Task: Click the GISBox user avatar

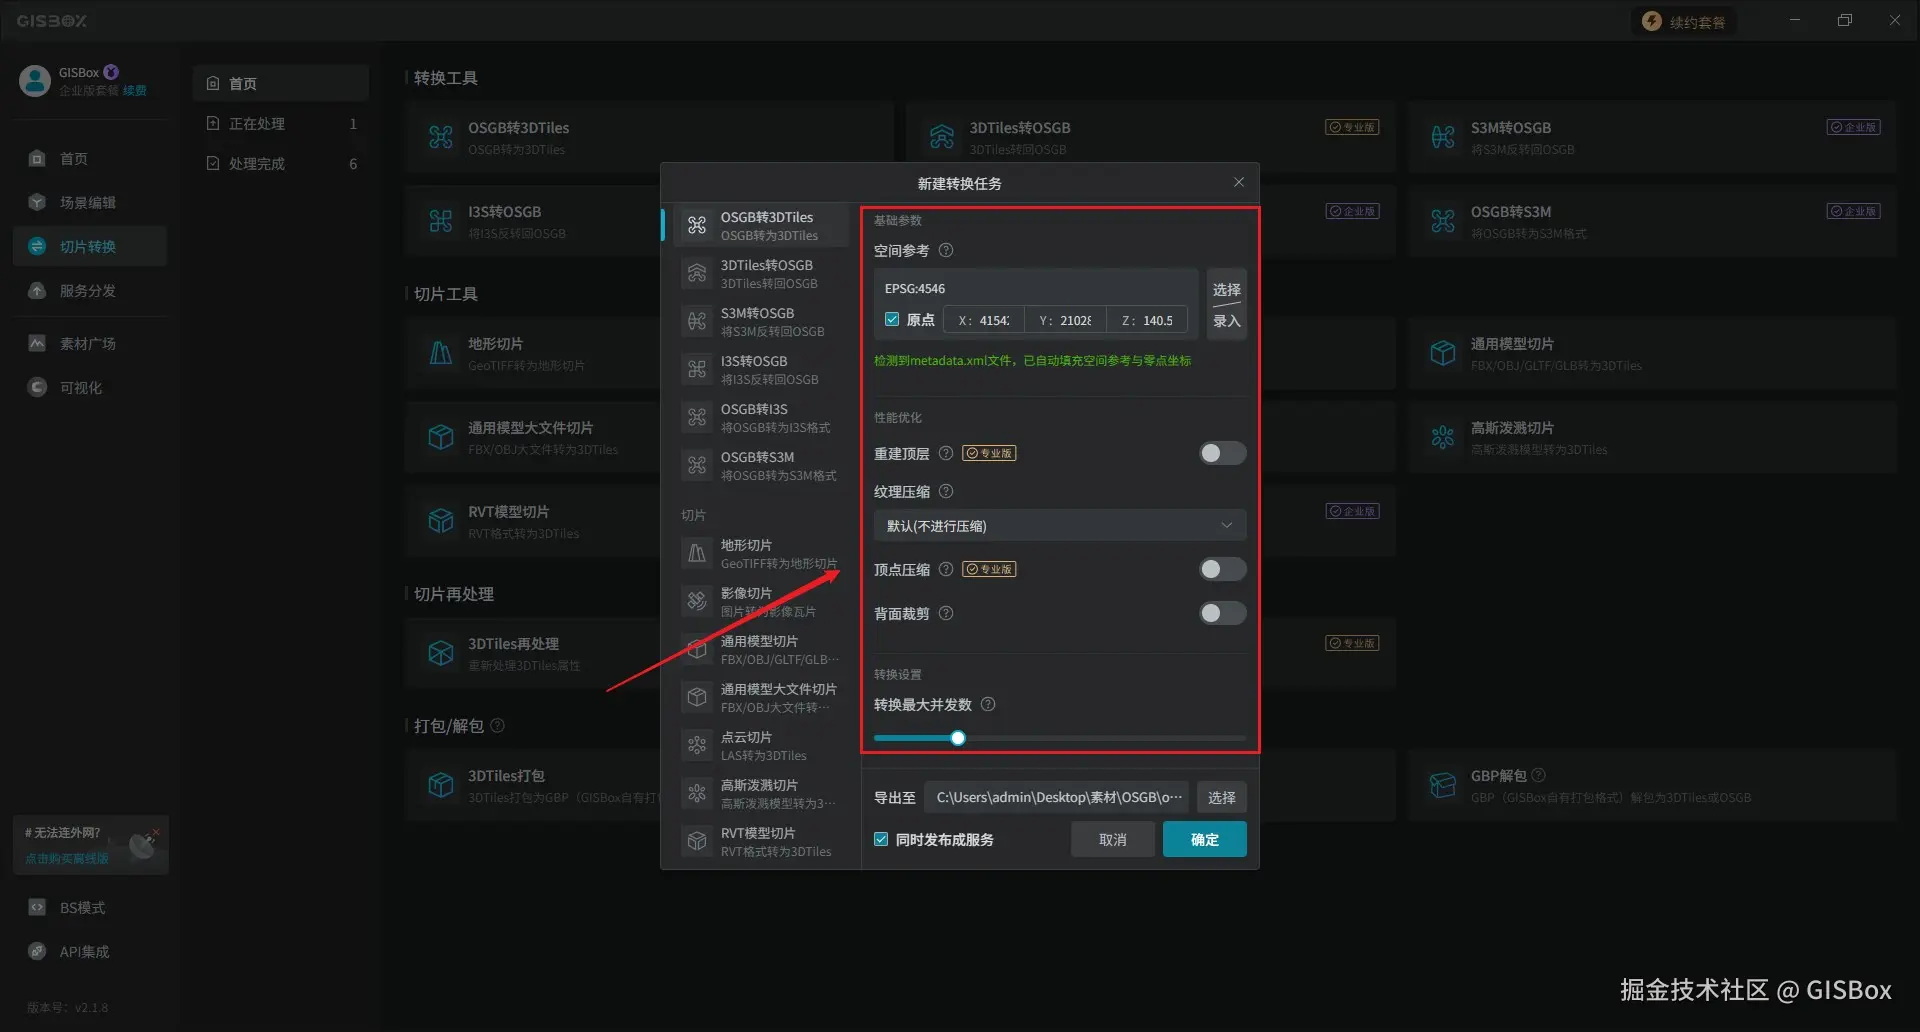Action: 35,81
